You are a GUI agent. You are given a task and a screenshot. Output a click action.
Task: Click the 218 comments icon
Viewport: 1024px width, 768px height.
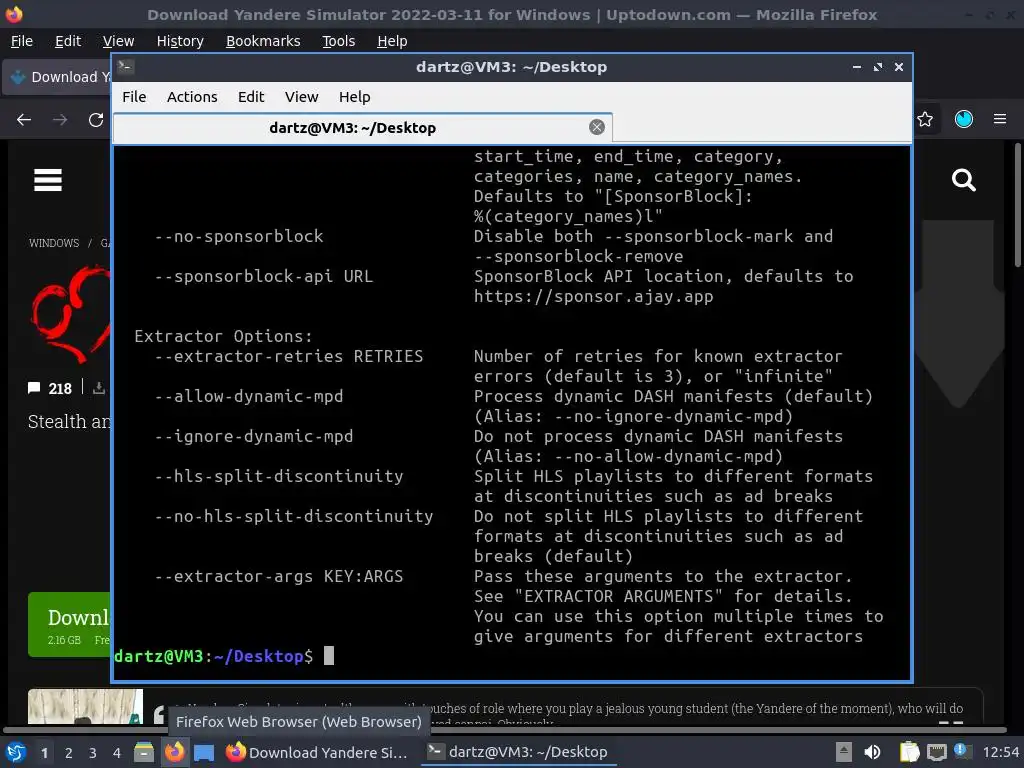click(34, 388)
